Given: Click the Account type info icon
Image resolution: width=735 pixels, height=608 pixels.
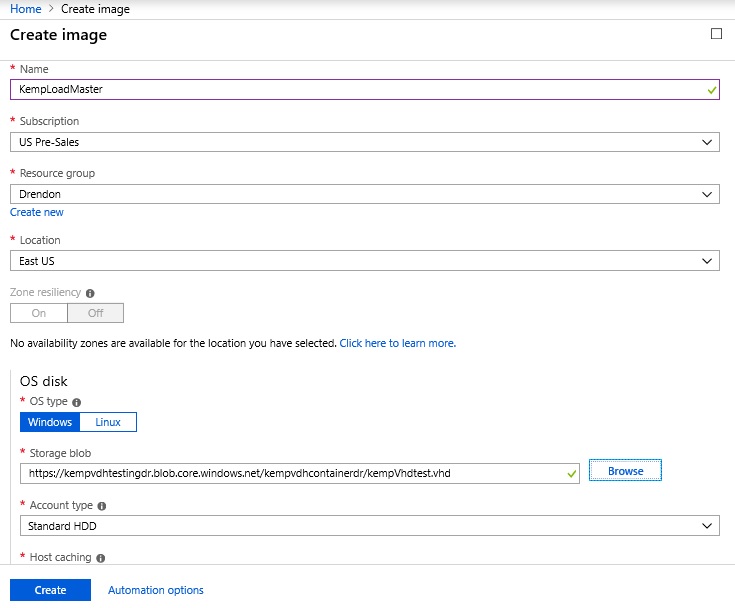Looking at the screenshot, I should (102, 506).
